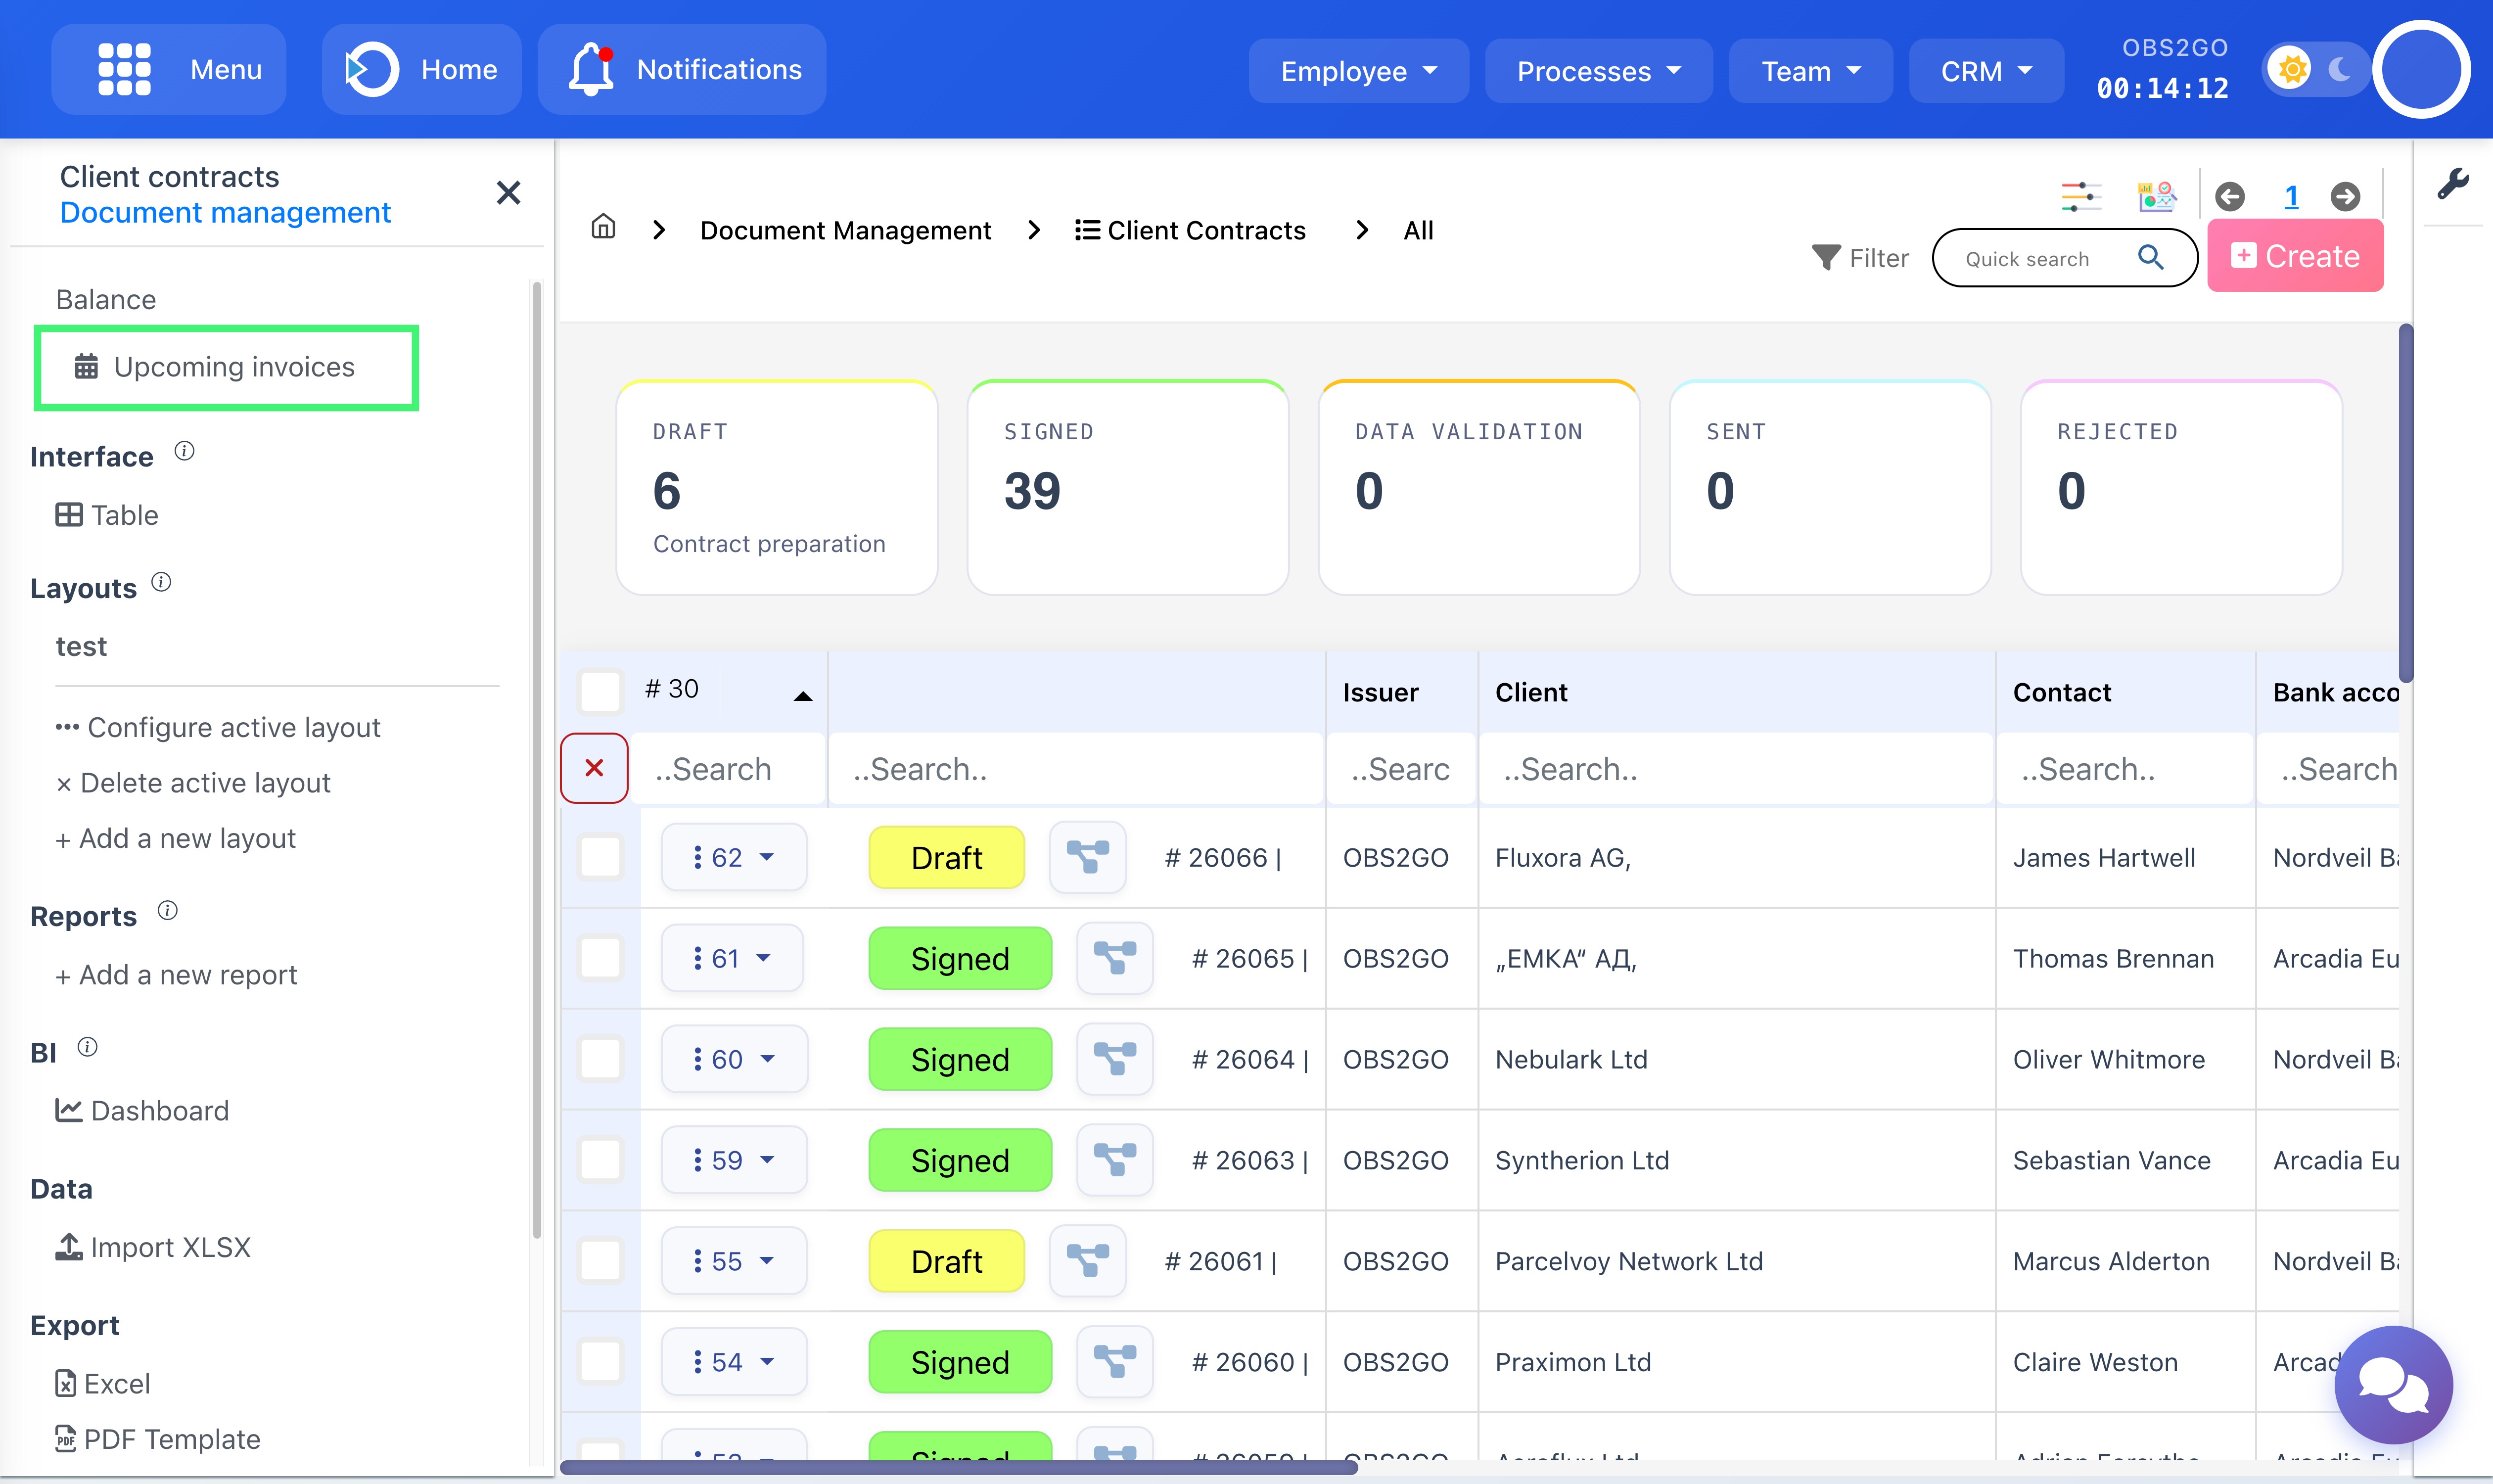Open column sliders settings icon
Viewport: 2493px width, 1484px height.
2081,196
